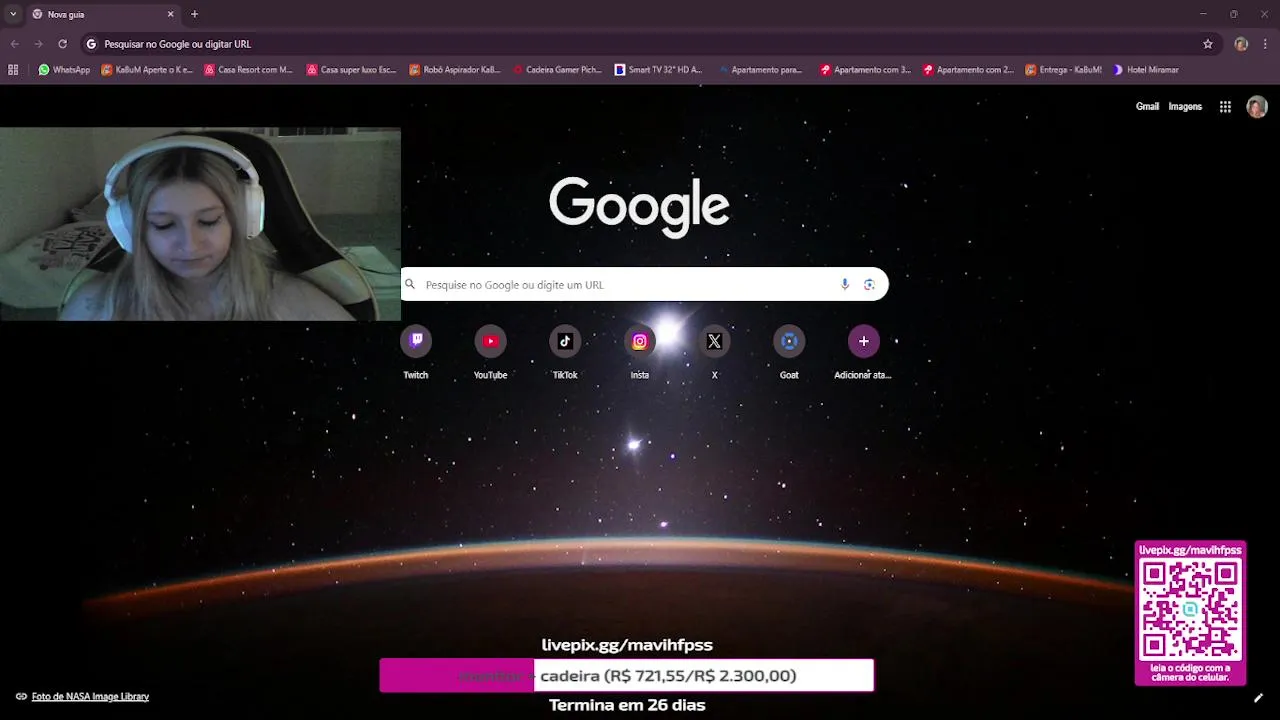Viewport: 1280px width, 720px height.
Task: Open the Casa super luxo bookmark
Action: (352, 70)
